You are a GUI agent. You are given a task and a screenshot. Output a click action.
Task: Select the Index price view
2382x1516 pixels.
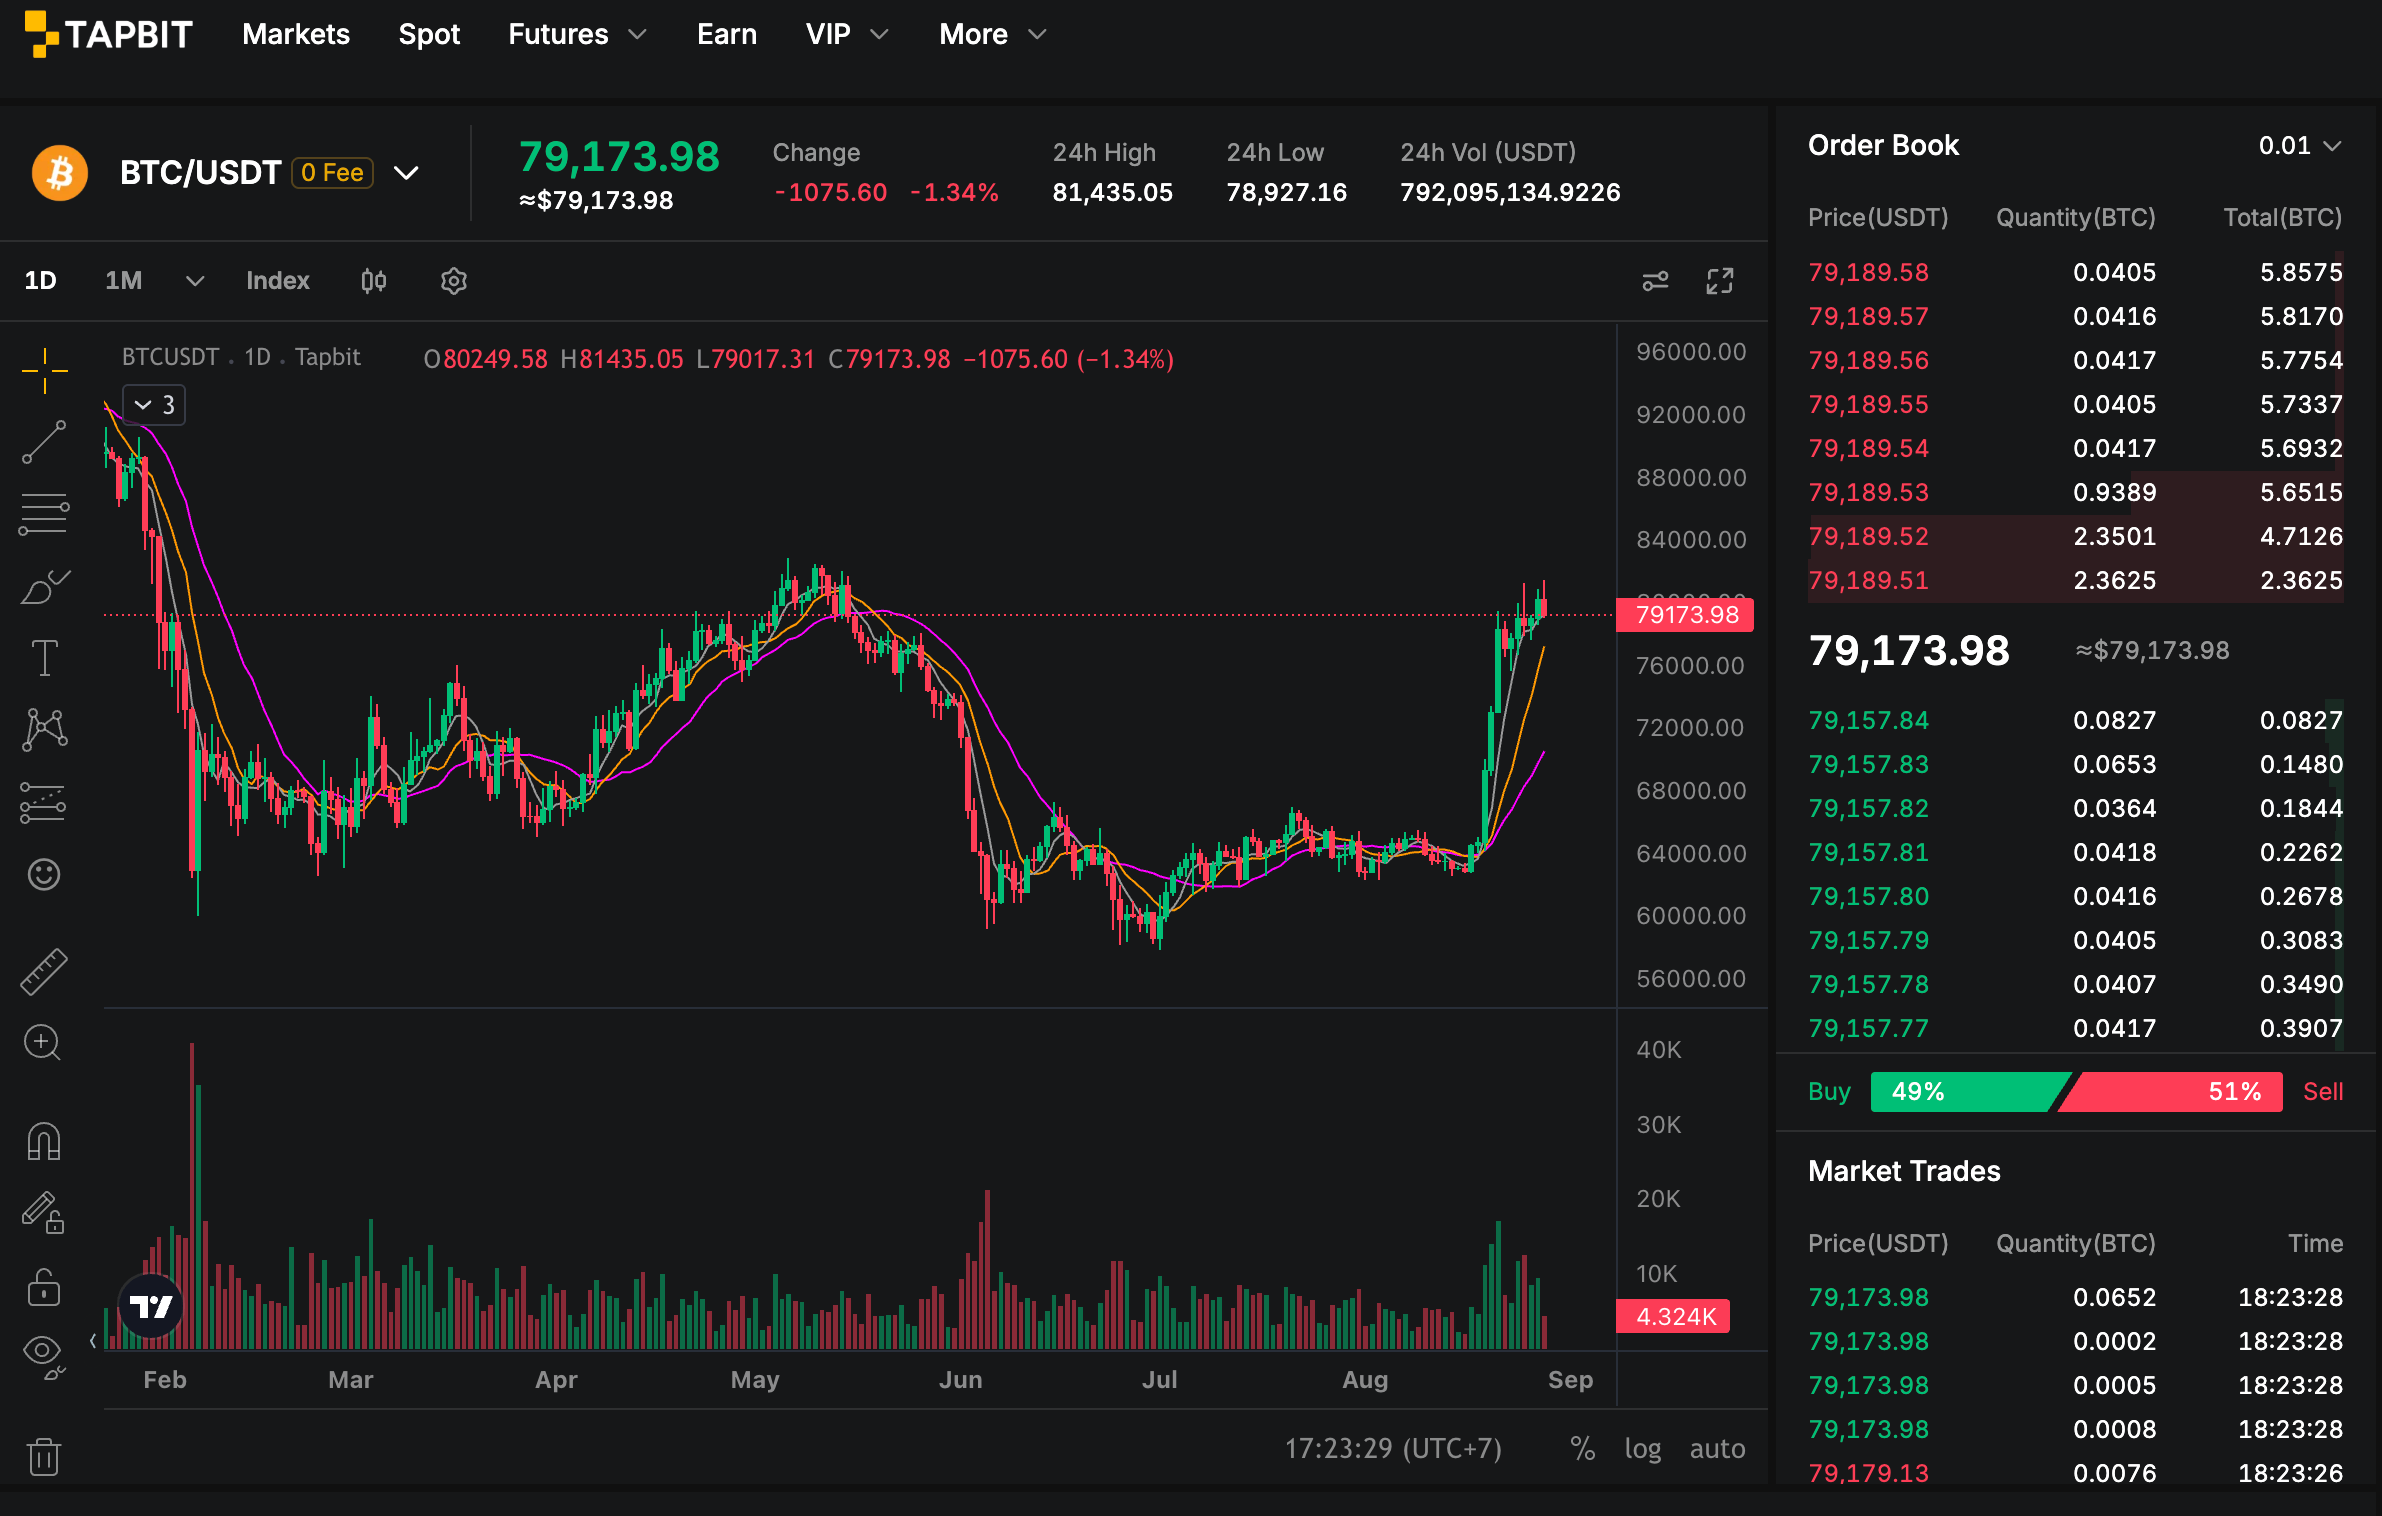(x=278, y=281)
